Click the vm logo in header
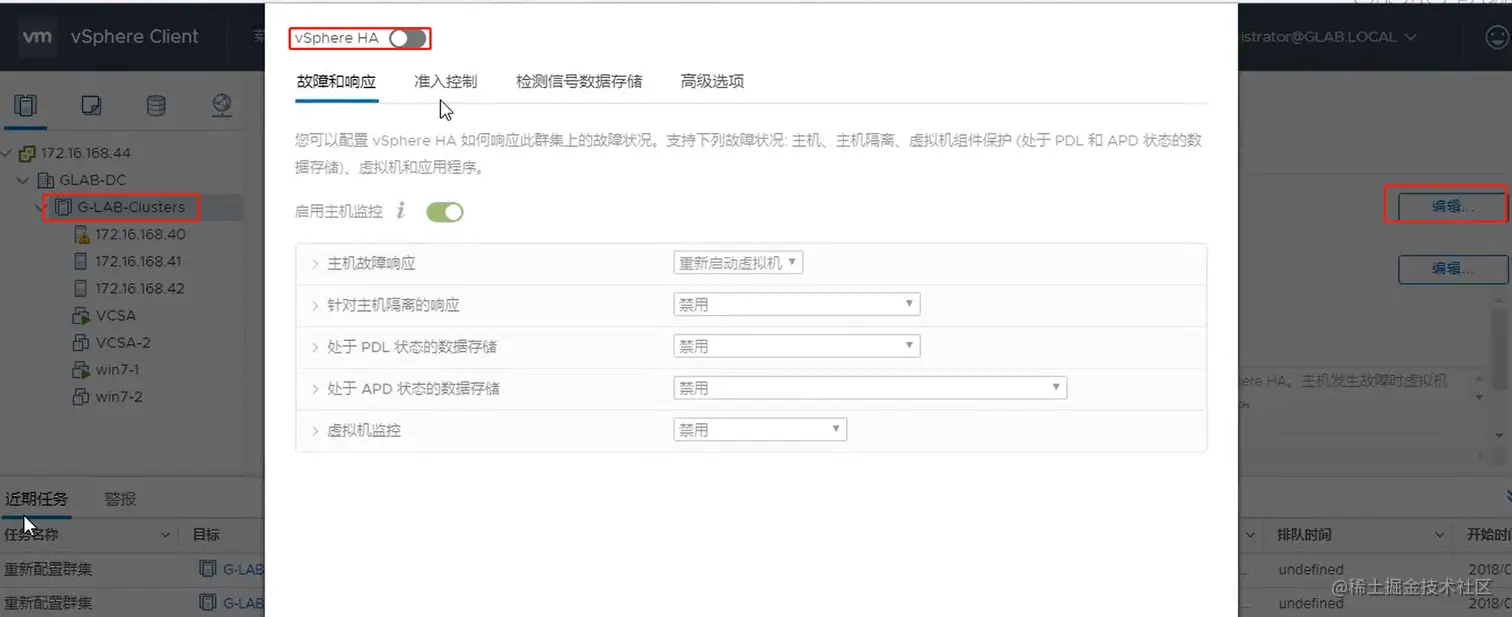 tap(37, 36)
